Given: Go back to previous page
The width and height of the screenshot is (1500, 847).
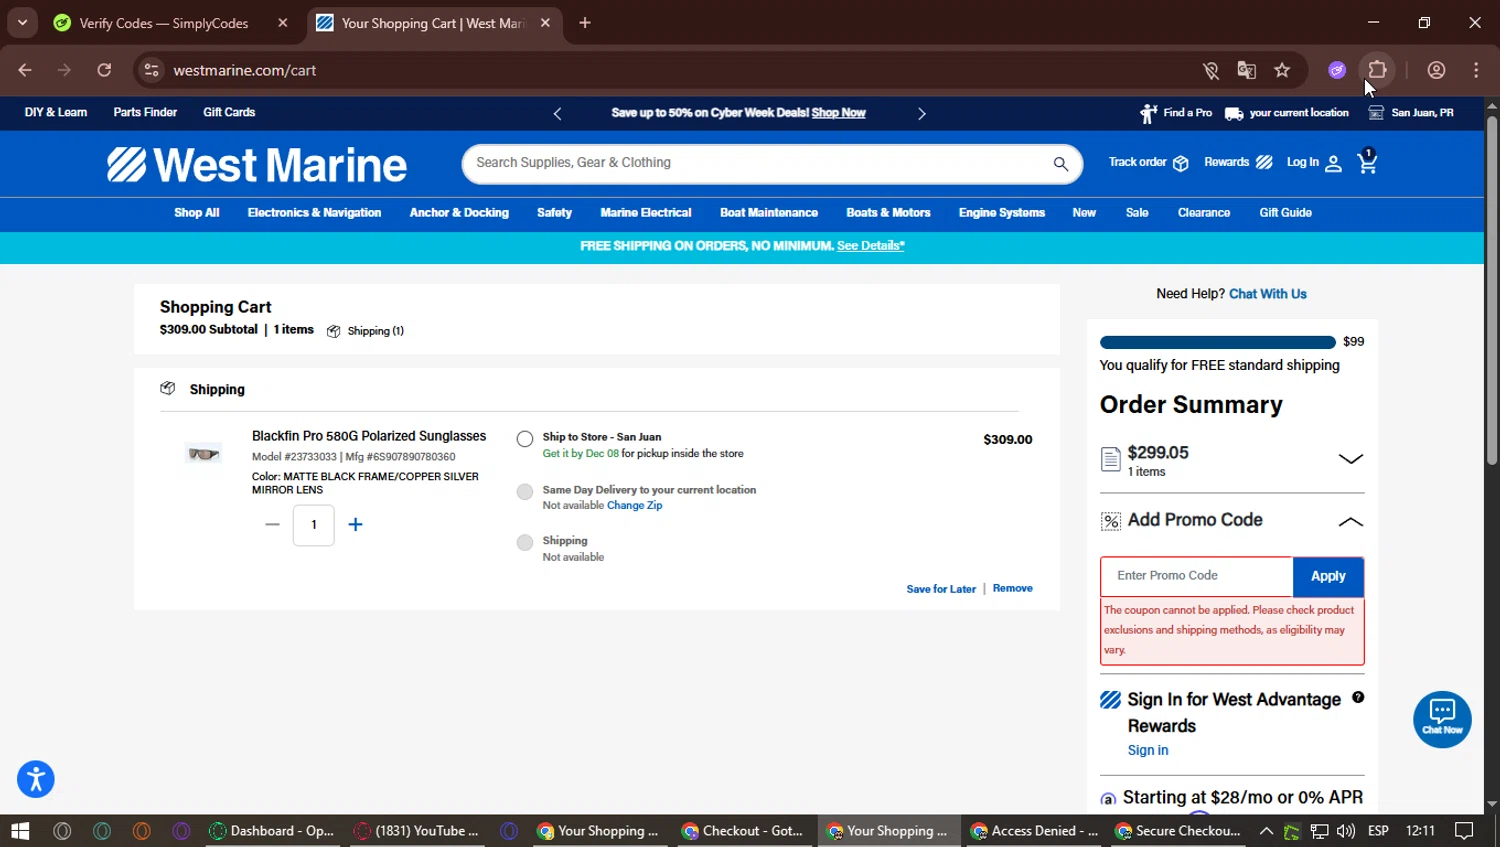Looking at the screenshot, I should tap(25, 70).
